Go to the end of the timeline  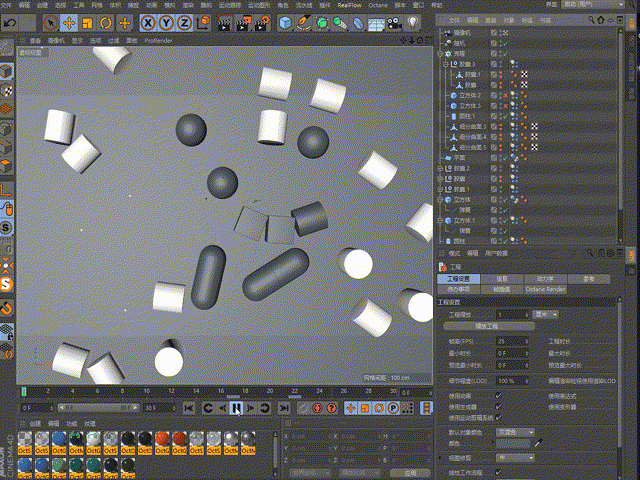pyautogui.click(x=284, y=408)
